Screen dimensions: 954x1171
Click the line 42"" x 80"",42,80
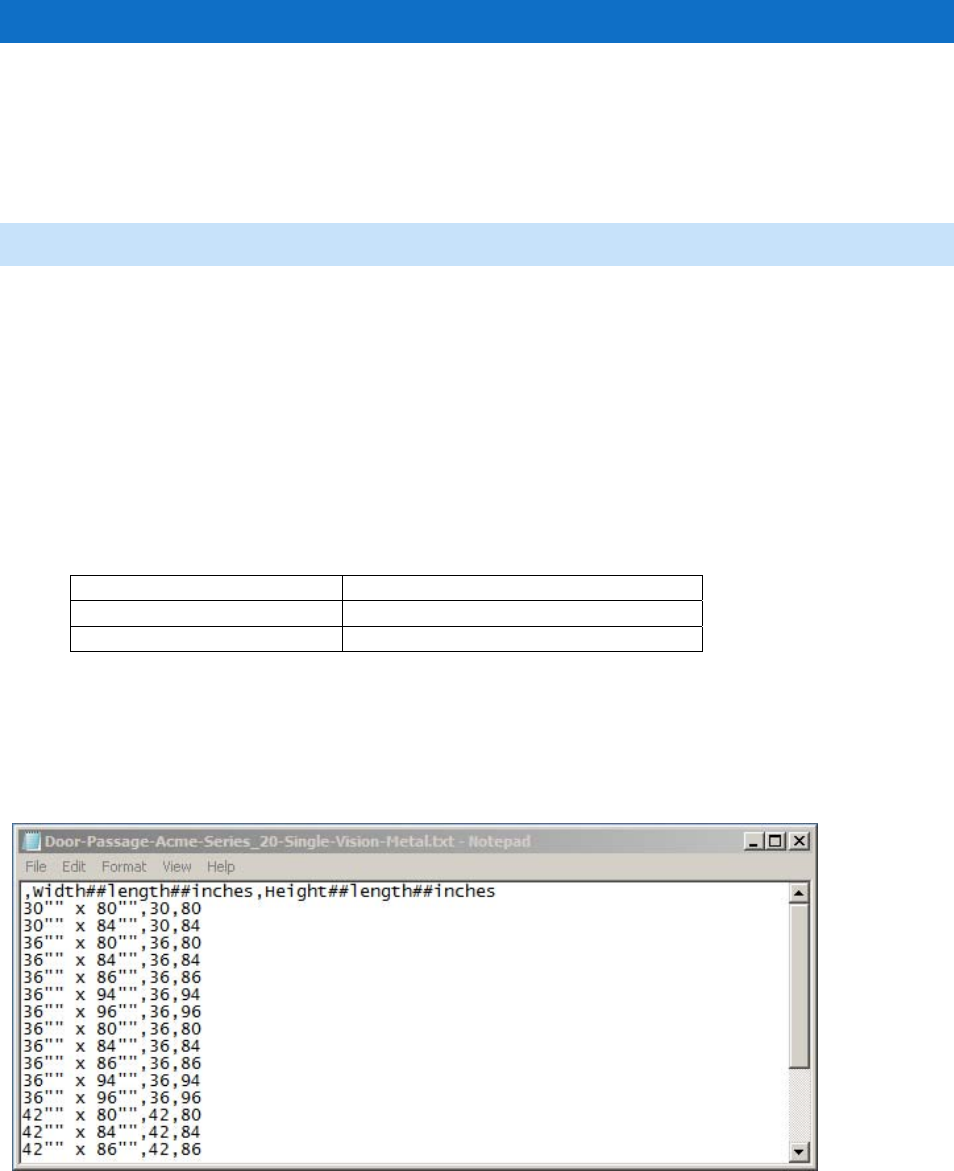pyautogui.click(x=112, y=1114)
